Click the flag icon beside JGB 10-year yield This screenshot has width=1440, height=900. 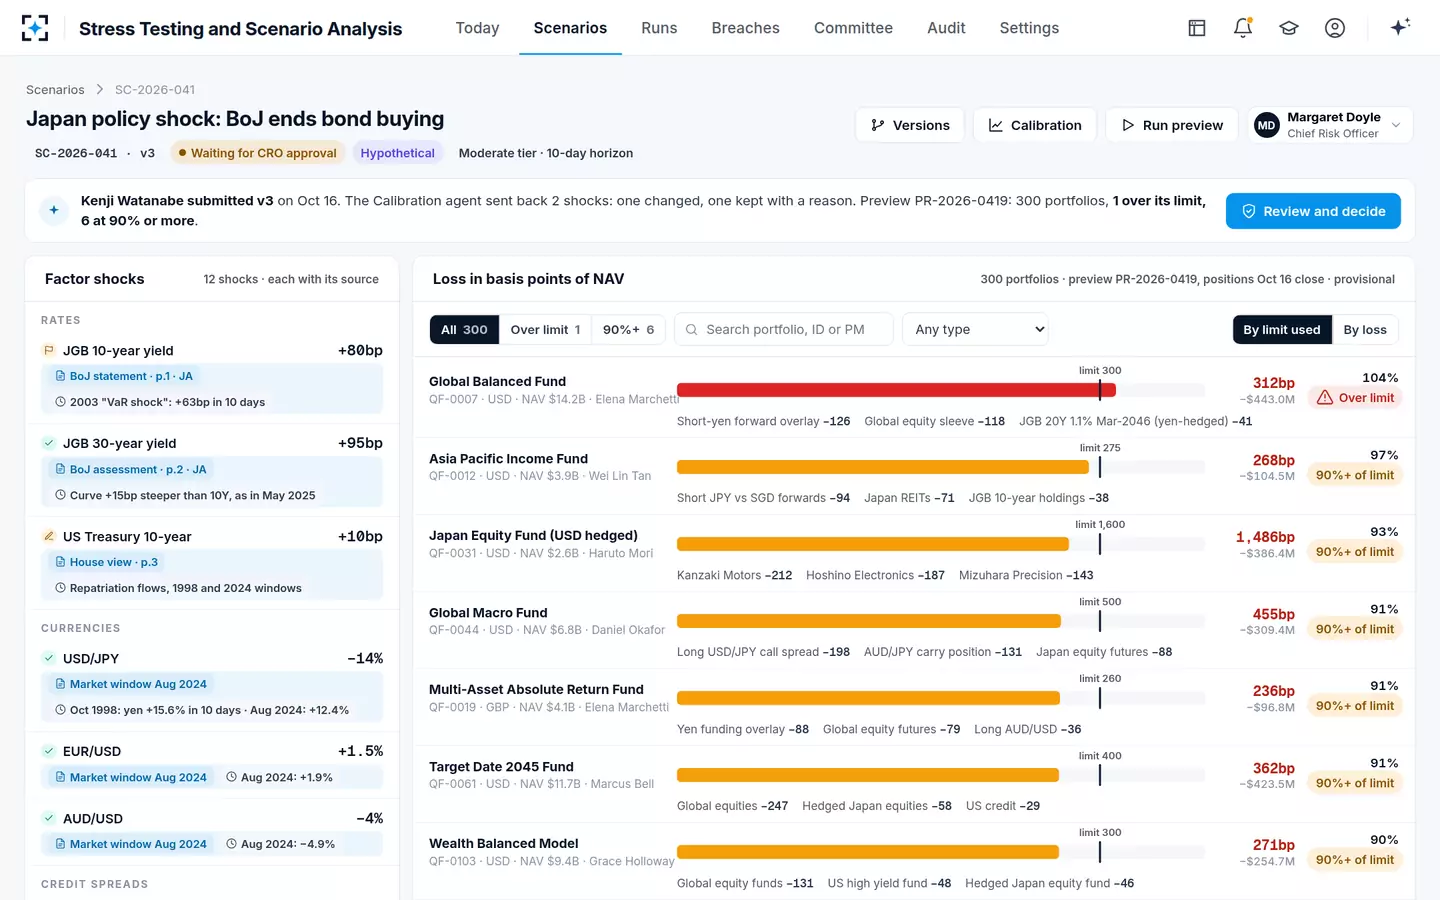click(48, 350)
